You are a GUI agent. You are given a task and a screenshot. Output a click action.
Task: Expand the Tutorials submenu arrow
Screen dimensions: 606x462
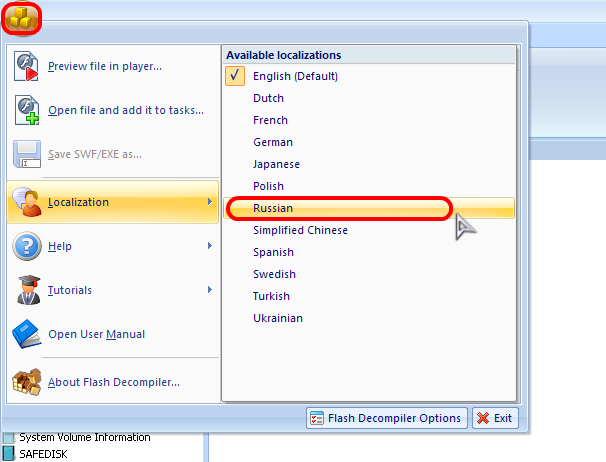point(209,290)
